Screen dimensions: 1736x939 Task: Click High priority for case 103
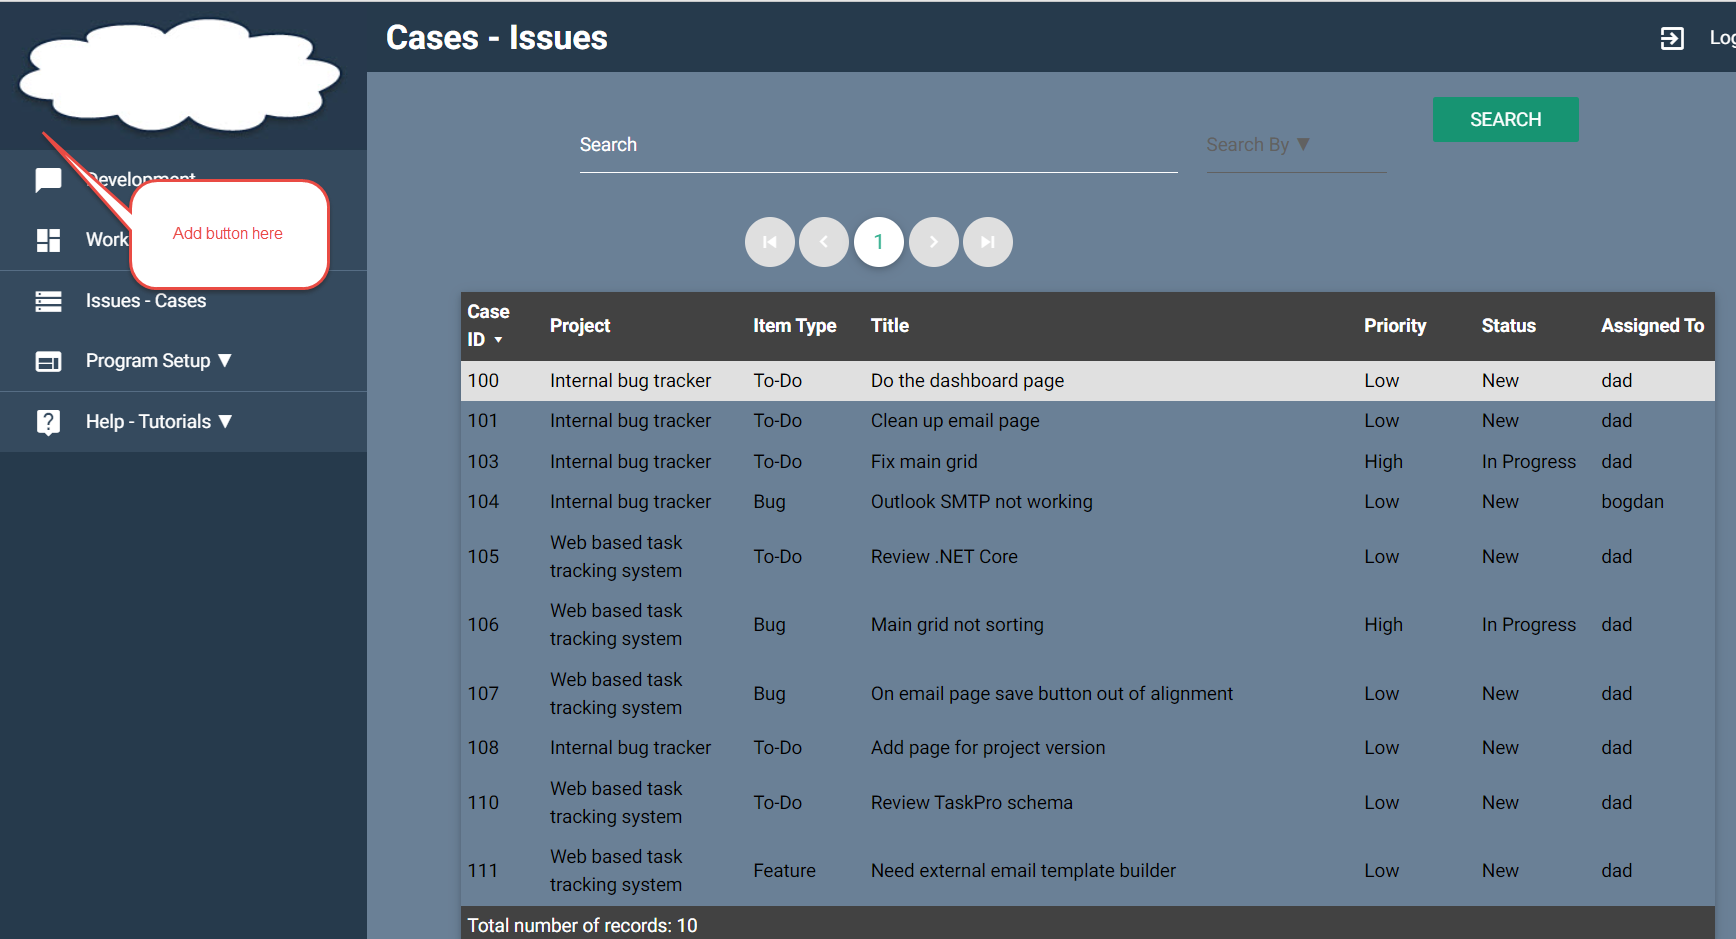click(1383, 462)
